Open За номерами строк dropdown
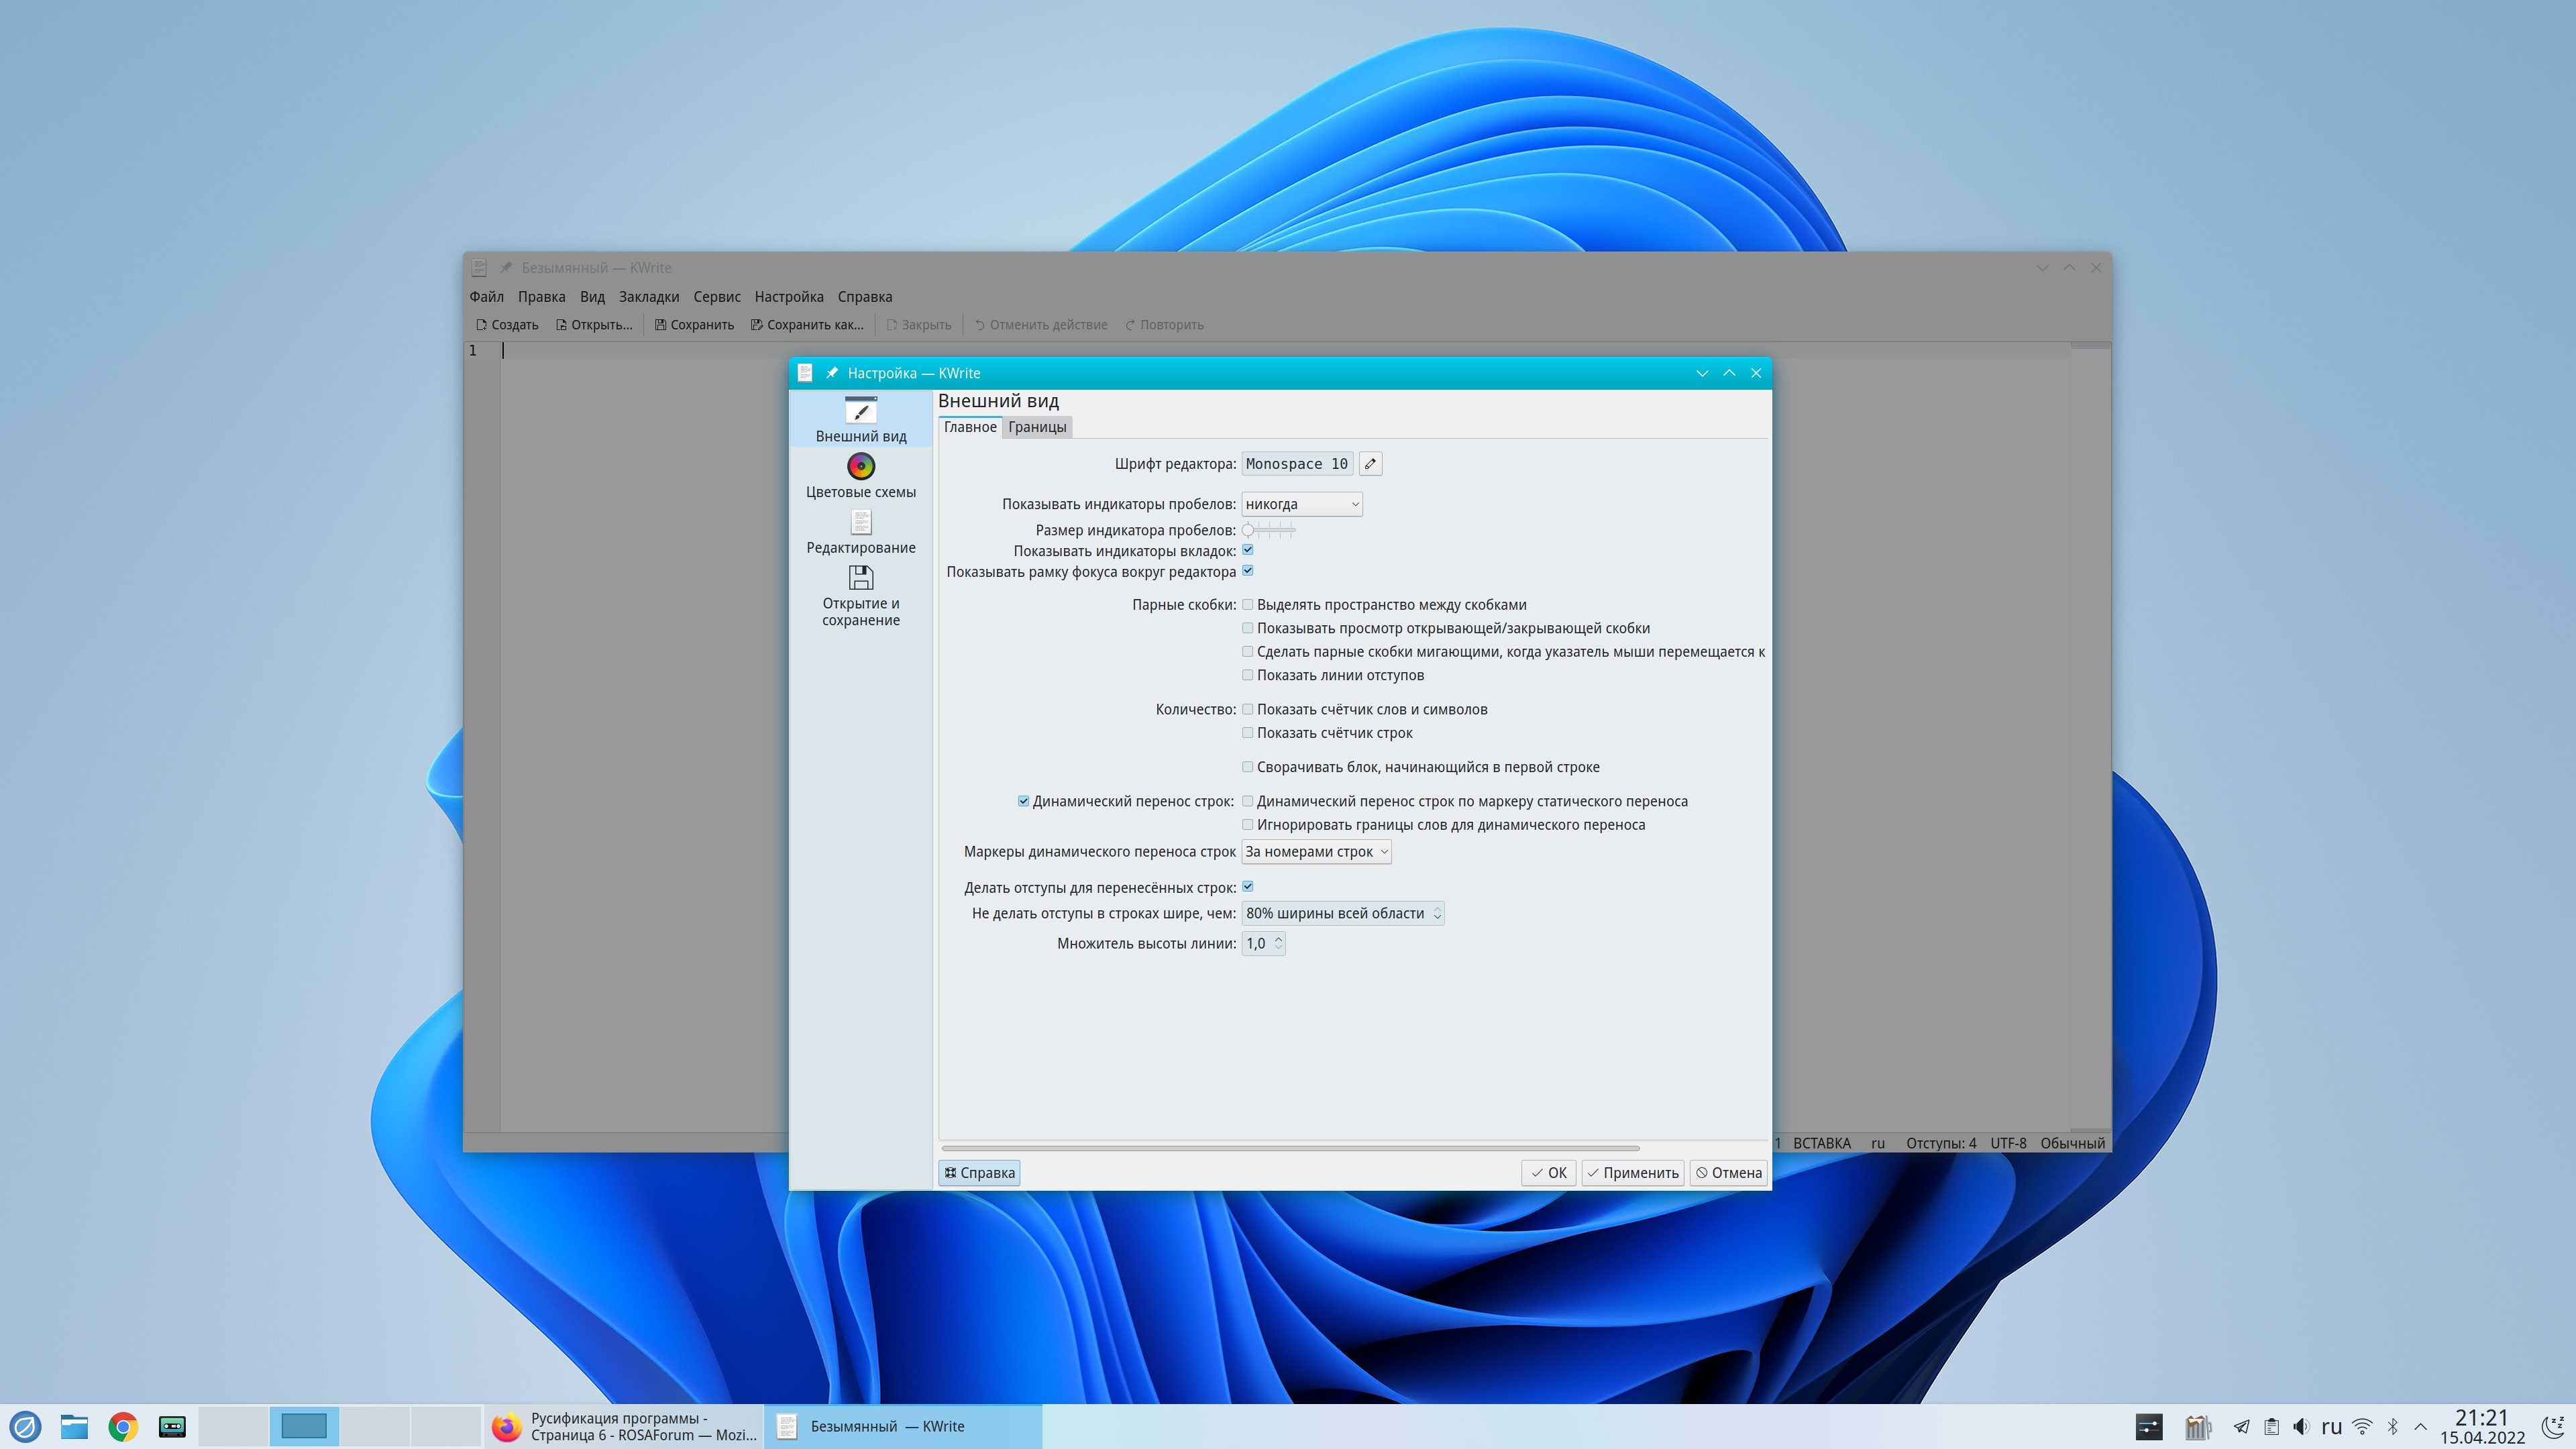This screenshot has height=1449, width=2576. pyautogui.click(x=1315, y=852)
